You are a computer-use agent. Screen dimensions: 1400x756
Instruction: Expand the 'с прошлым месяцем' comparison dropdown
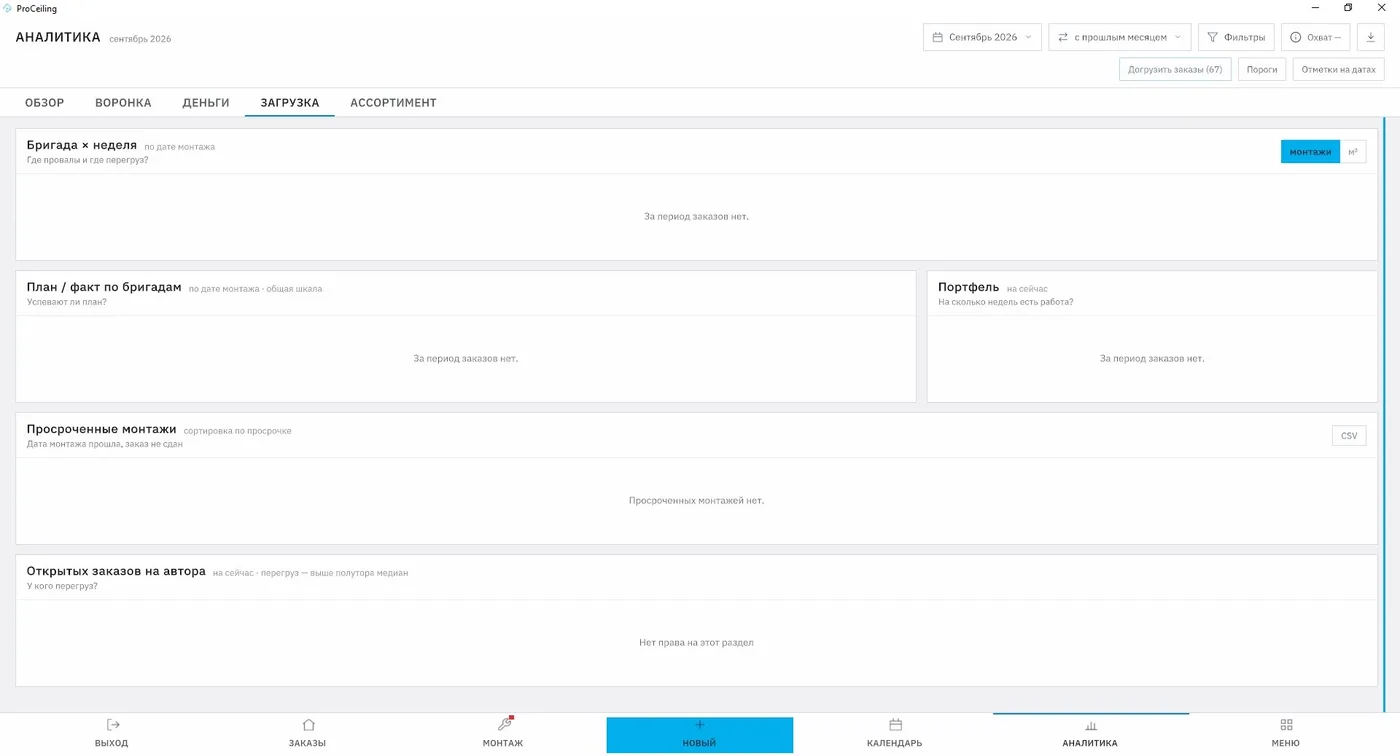coord(1120,37)
